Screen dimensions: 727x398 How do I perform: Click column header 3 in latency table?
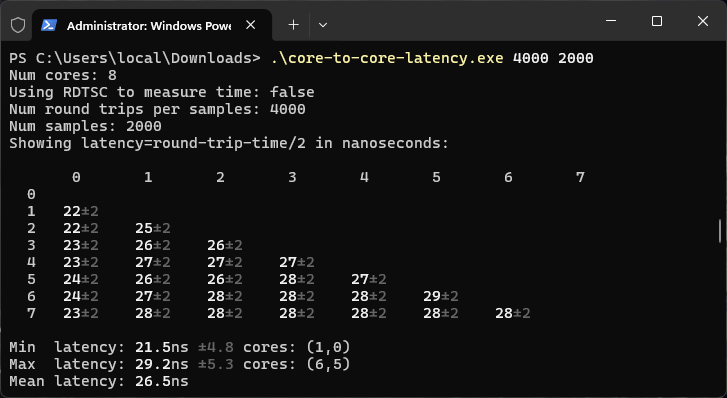(292, 177)
